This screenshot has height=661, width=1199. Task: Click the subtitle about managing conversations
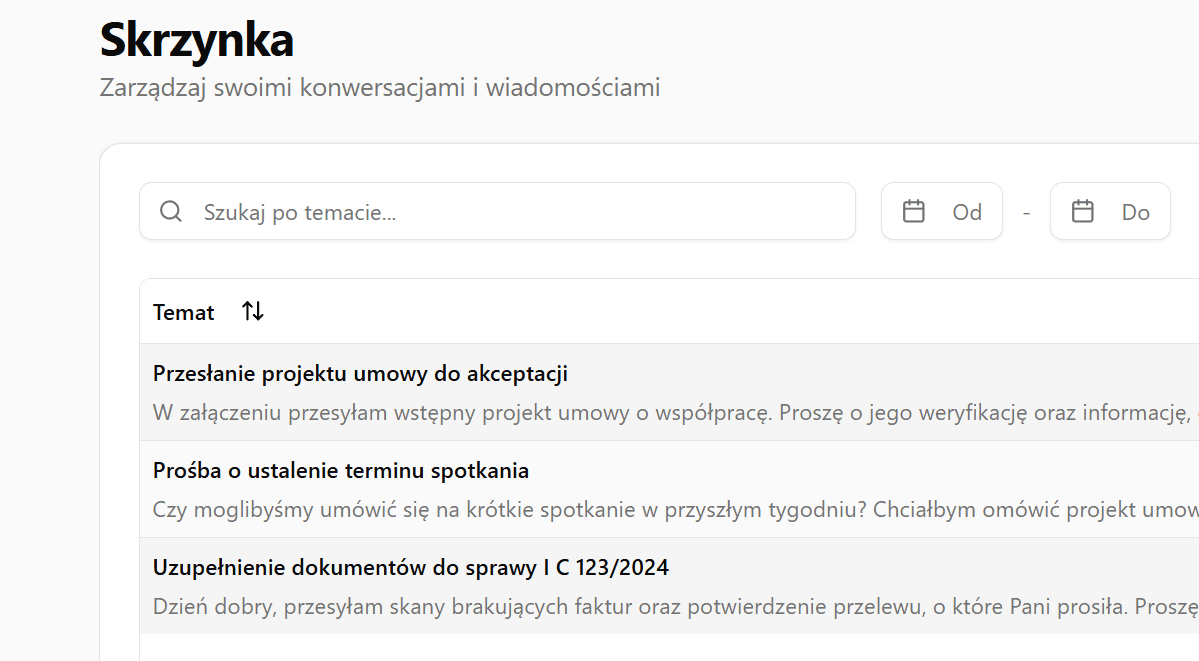378,87
